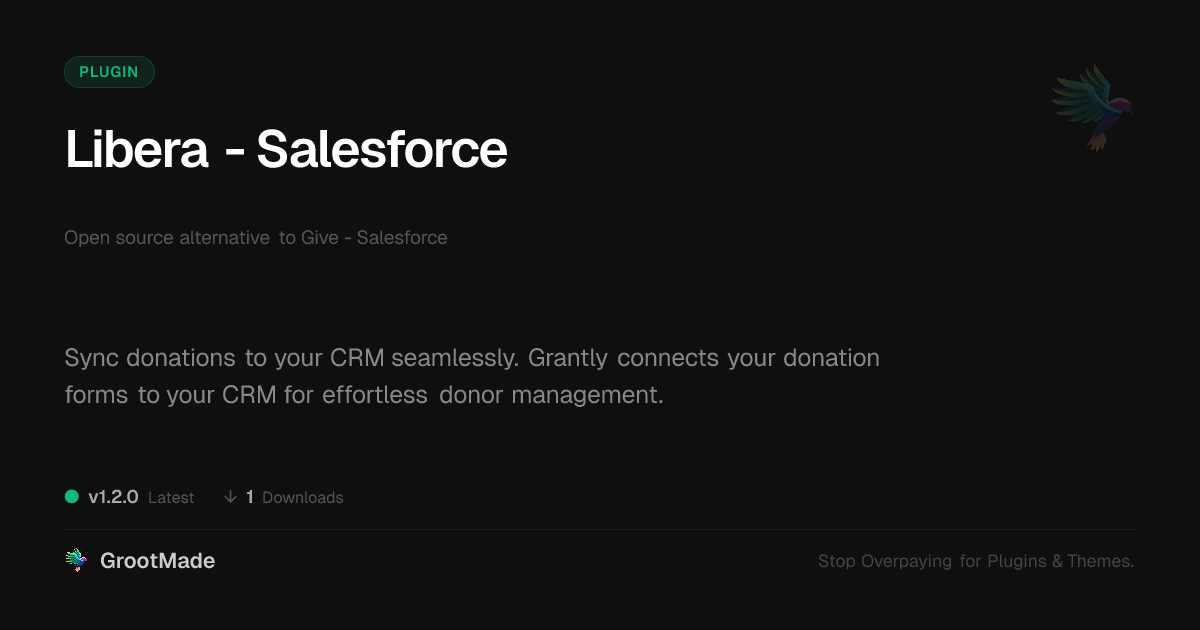Click the downloads arrow icon
The width and height of the screenshot is (1200, 630).
[230, 497]
